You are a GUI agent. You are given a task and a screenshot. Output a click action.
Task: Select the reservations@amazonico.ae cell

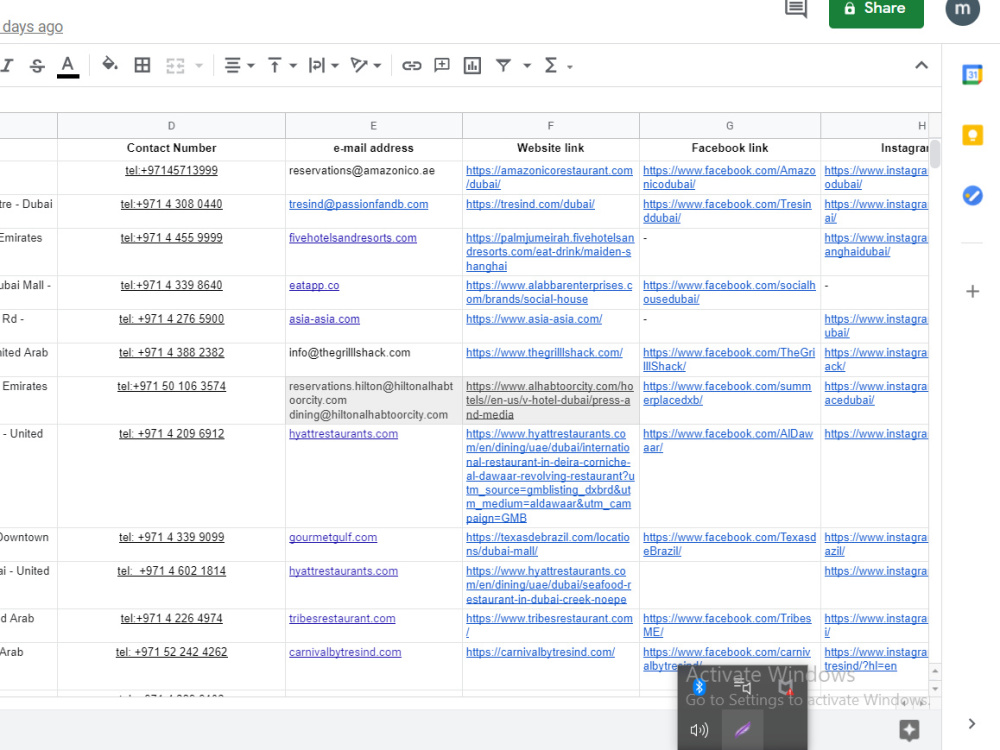tap(373, 177)
